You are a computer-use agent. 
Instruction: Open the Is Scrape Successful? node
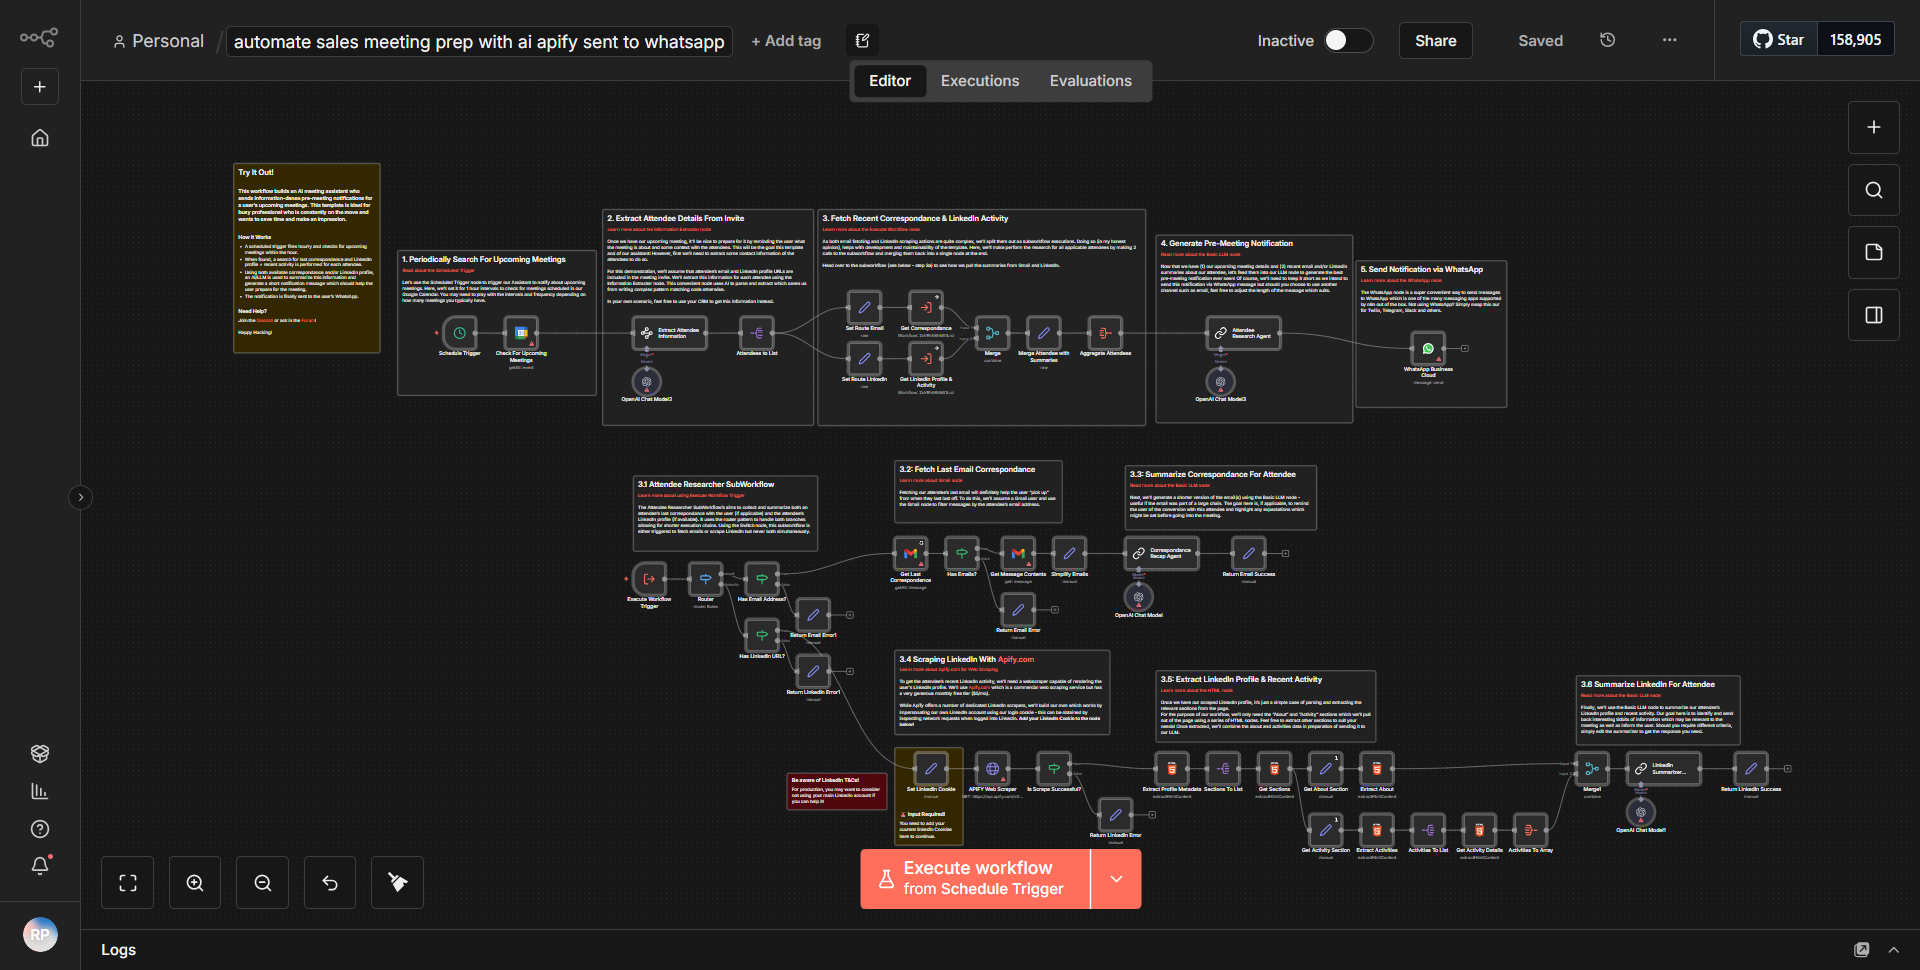pyautogui.click(x=1054, y=769)
